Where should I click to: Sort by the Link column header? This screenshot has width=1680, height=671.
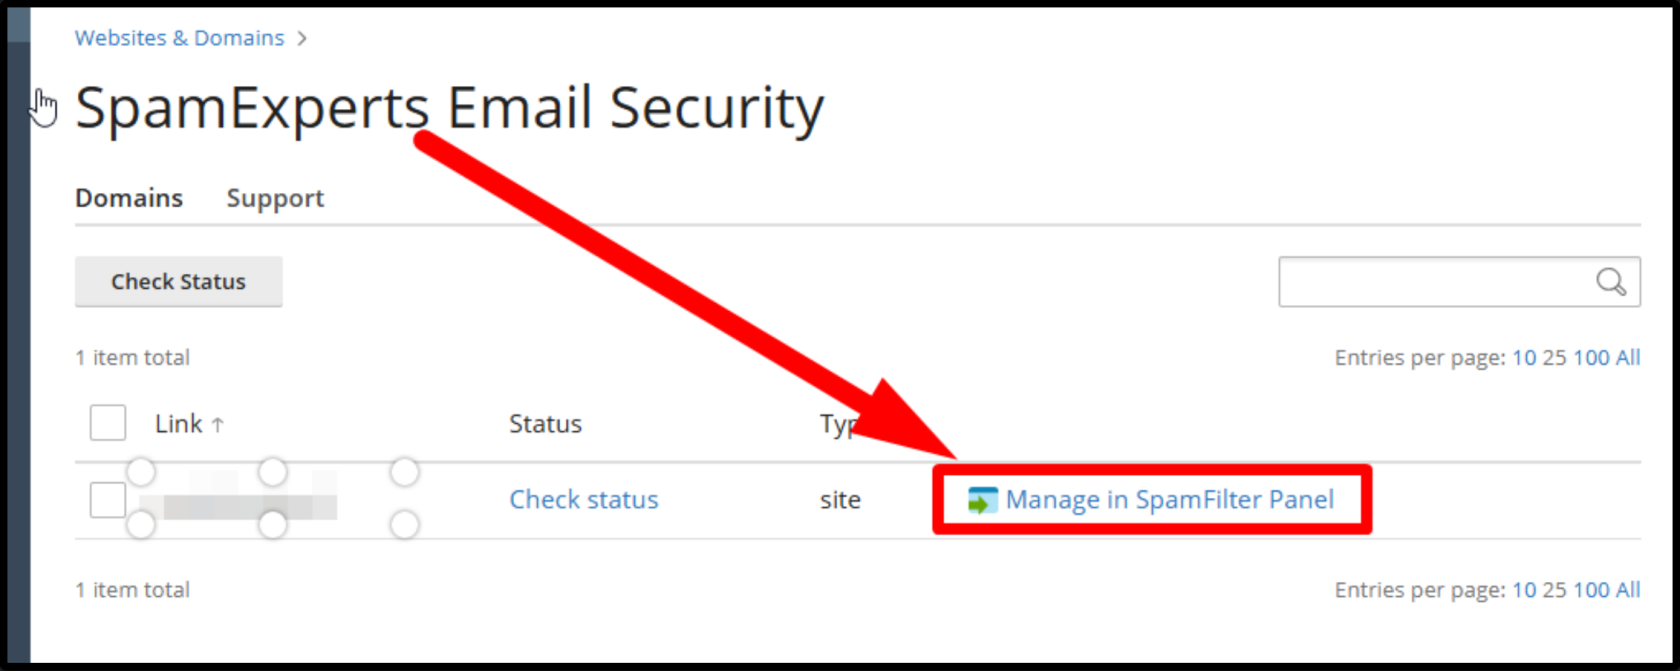179,424
